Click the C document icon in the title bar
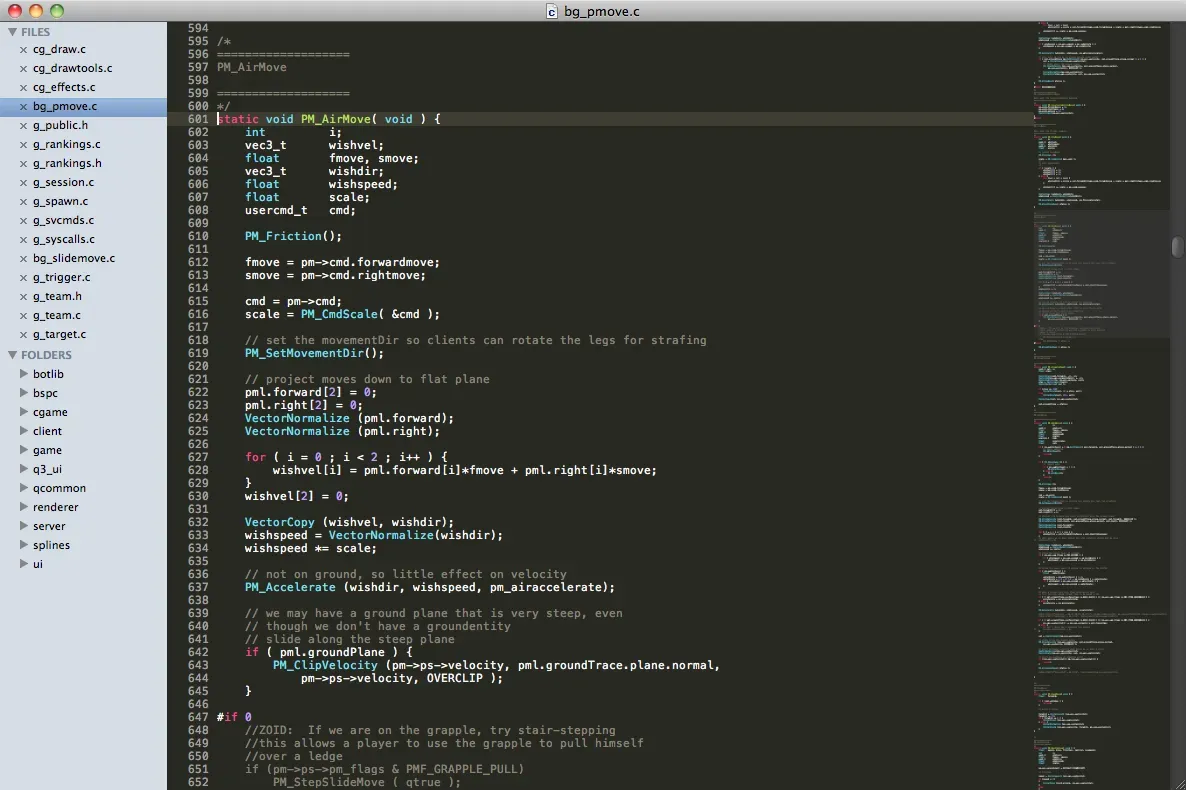Image resolution: width=1186 pixels, height=790 pixels. (x=551, y=11)
